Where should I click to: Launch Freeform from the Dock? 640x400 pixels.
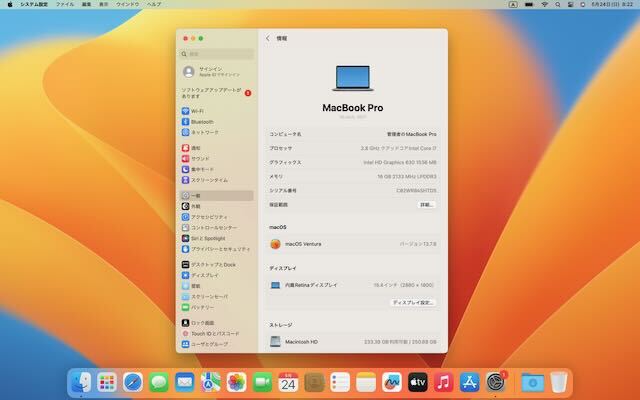[392, 382]
